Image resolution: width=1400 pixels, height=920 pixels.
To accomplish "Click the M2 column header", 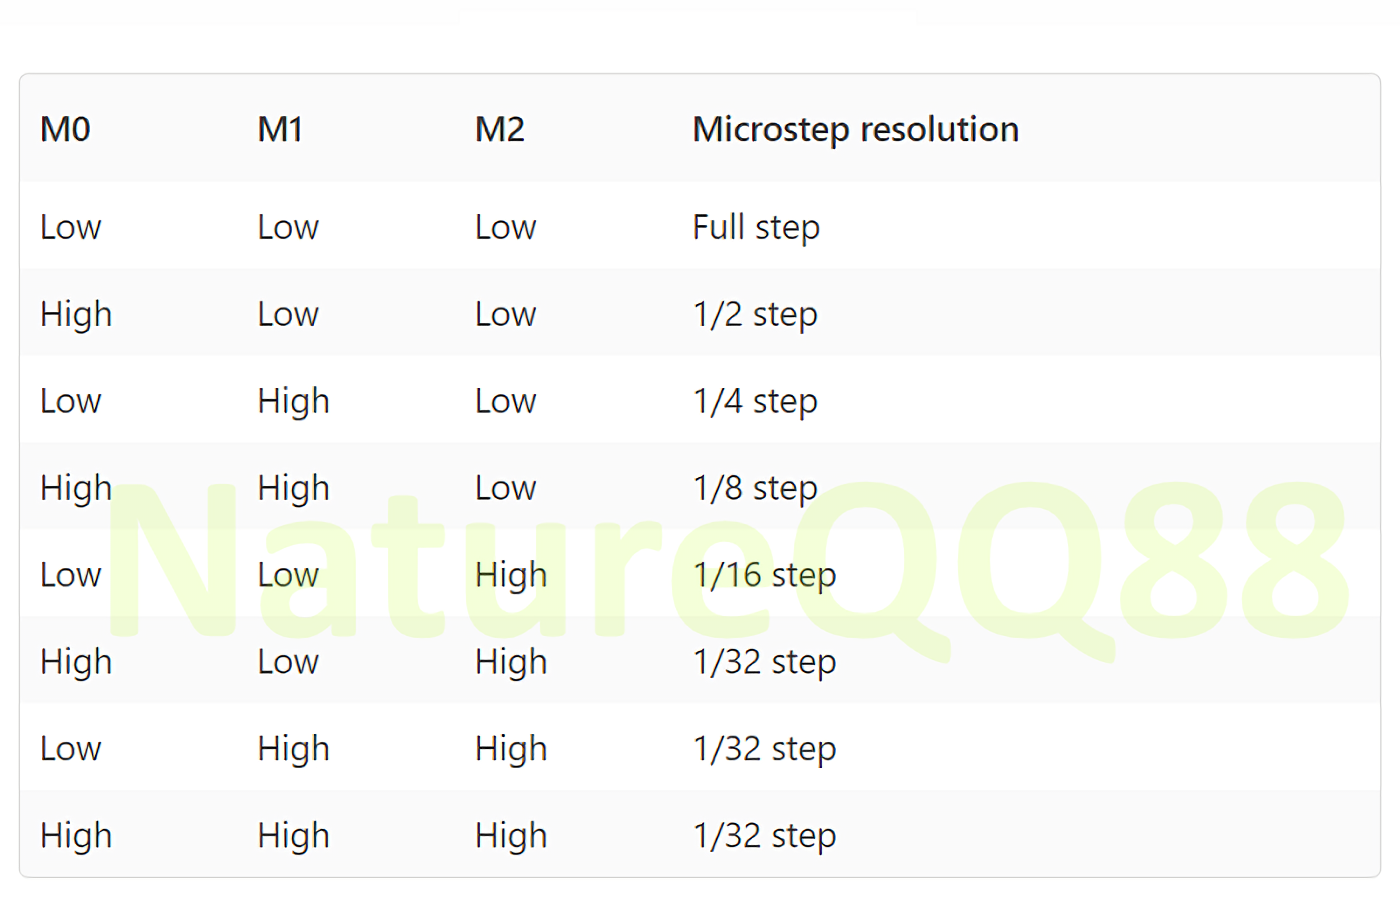I will tap(499, 129).
